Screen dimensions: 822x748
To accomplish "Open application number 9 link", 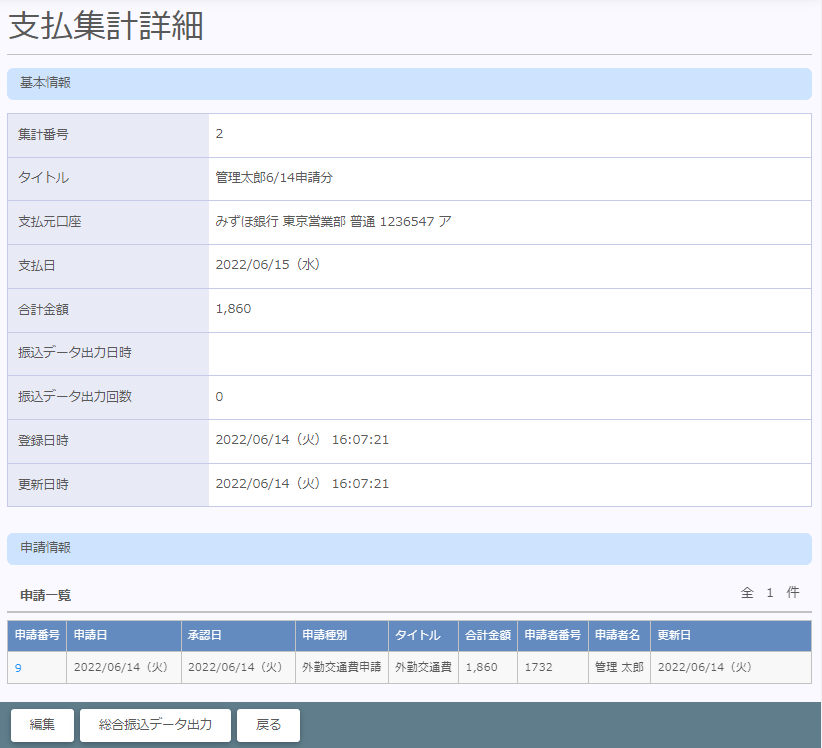I will 18,668.
